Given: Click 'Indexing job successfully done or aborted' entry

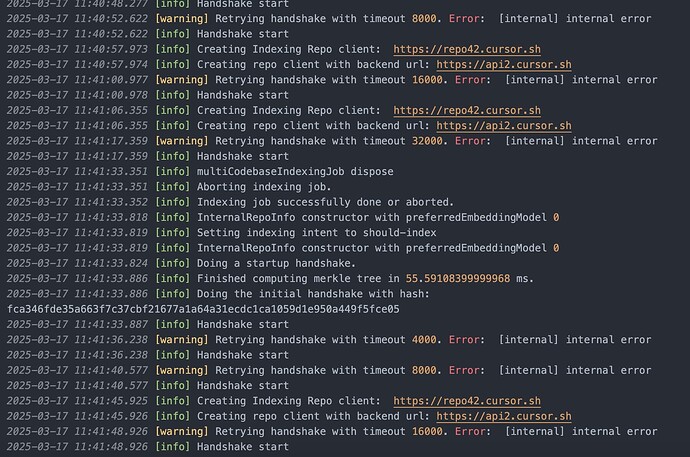Looking at the screenshot, I should click(230, 202).
